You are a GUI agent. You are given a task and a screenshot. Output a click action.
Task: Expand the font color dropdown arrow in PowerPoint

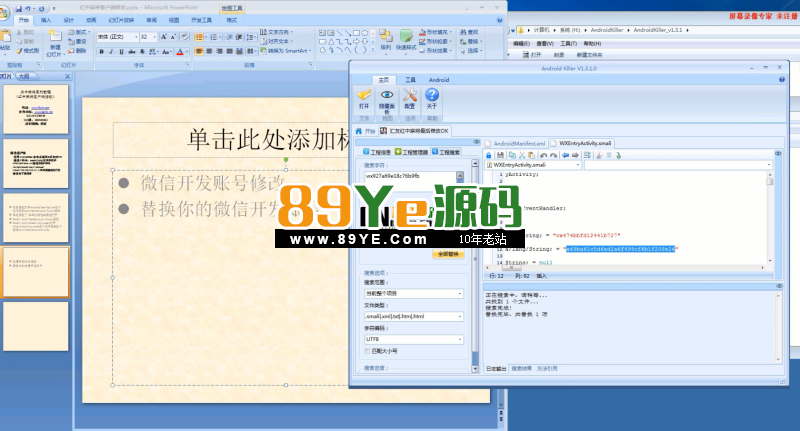pos(187,52)
